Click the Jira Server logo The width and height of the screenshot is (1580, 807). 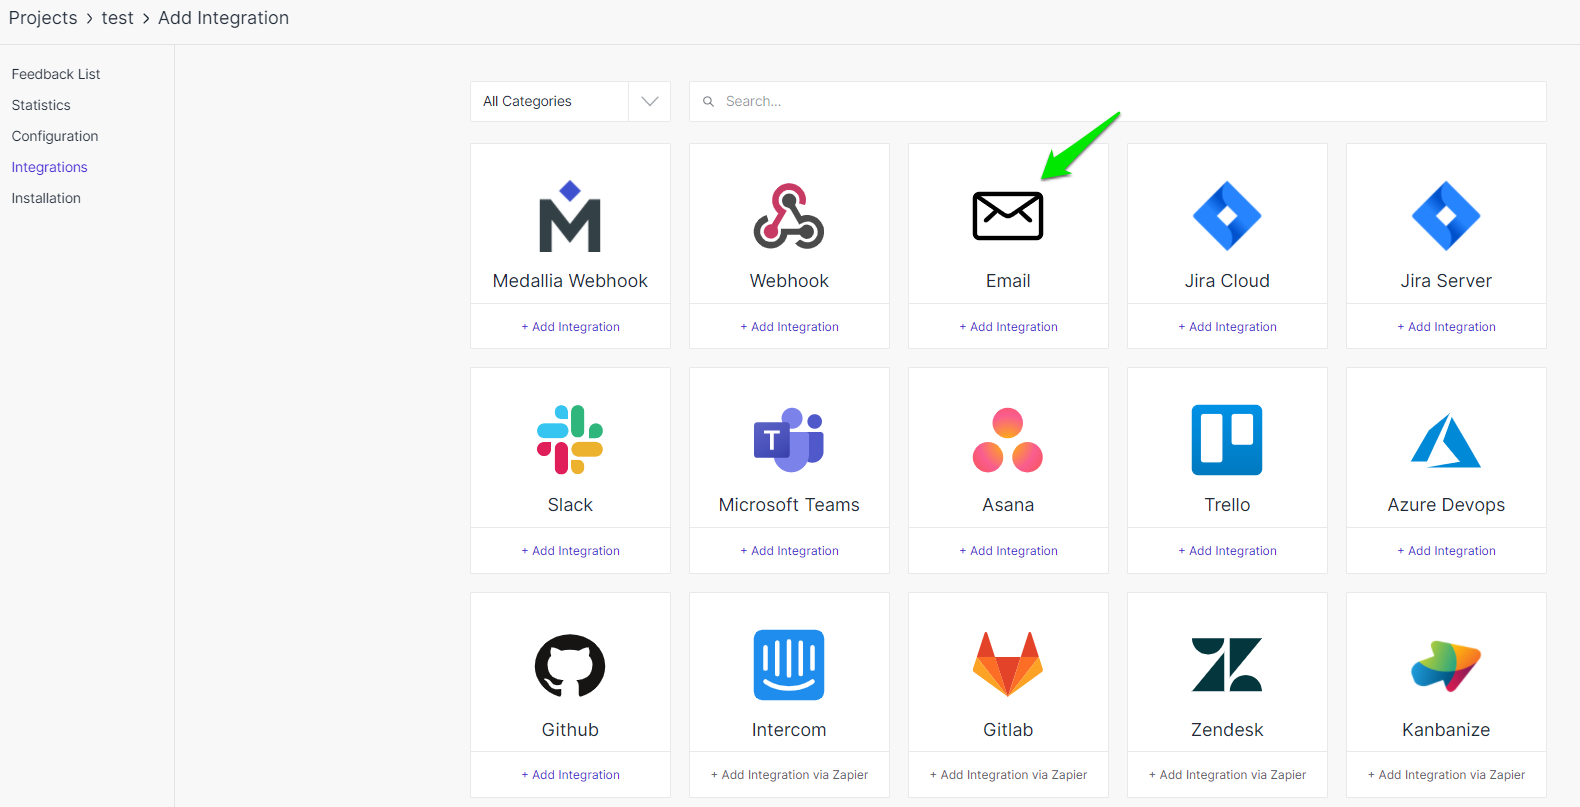click(1446, 216)
